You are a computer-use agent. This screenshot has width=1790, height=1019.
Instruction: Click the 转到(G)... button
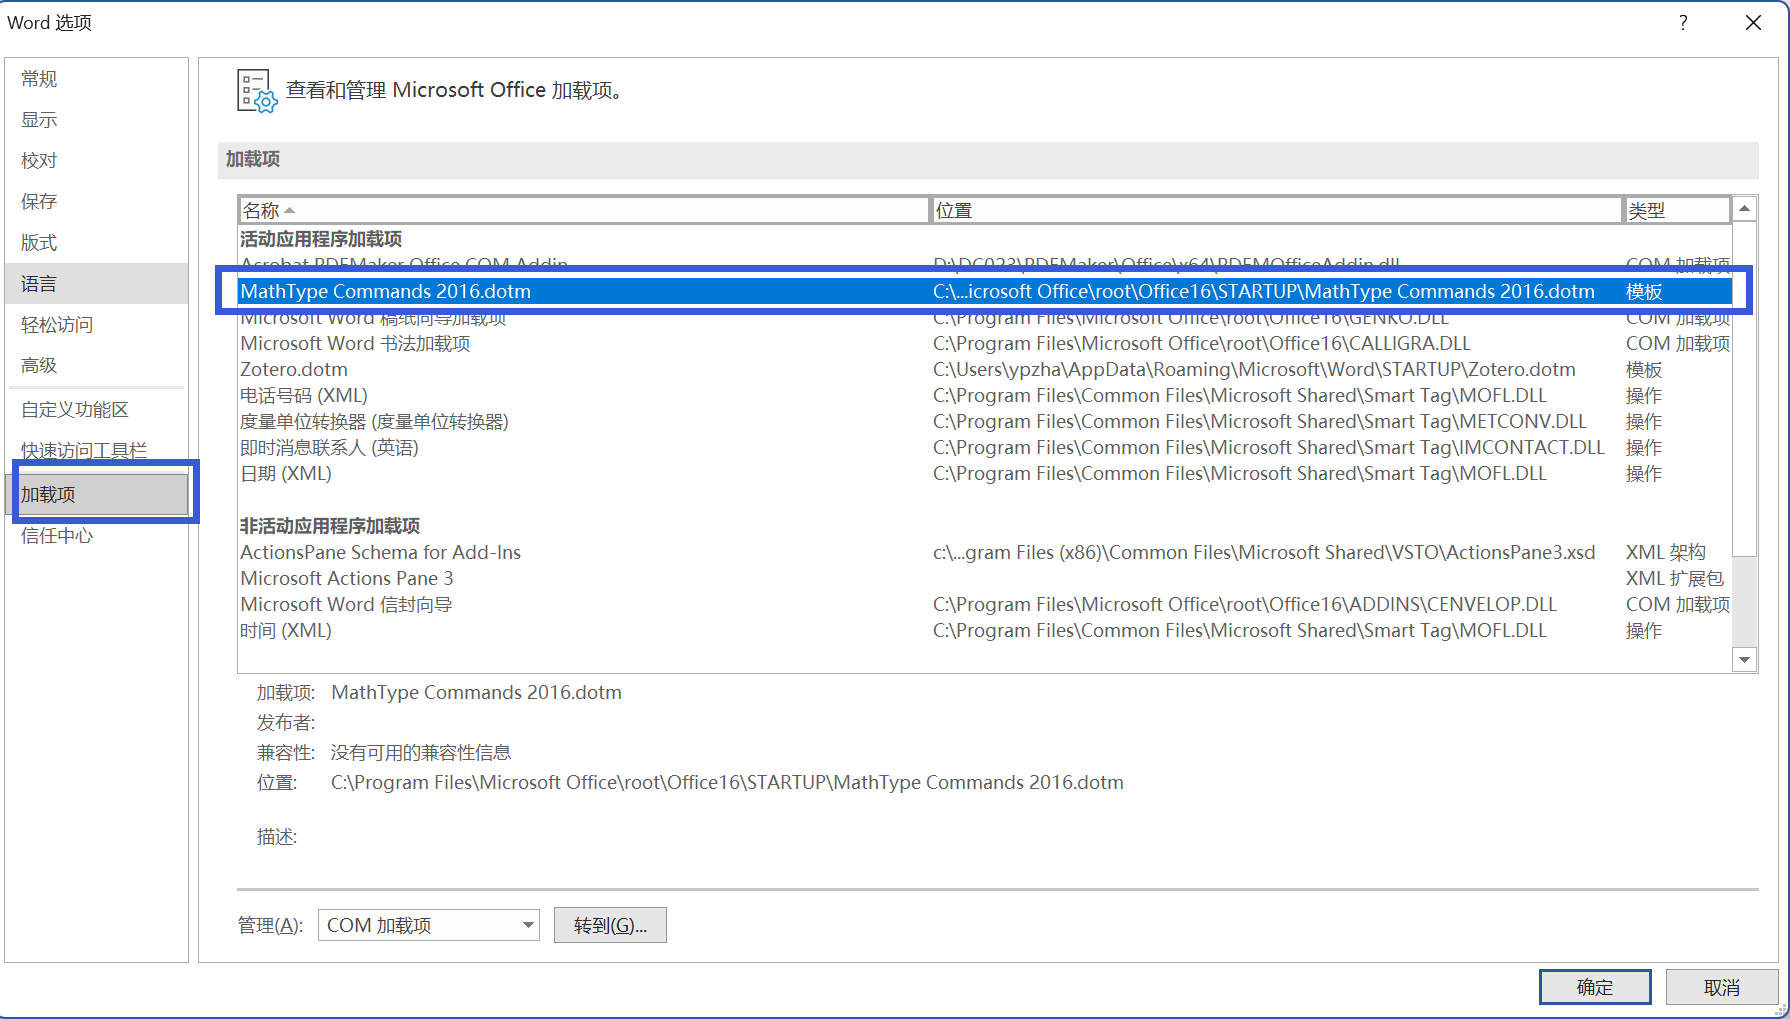(610, 925)
